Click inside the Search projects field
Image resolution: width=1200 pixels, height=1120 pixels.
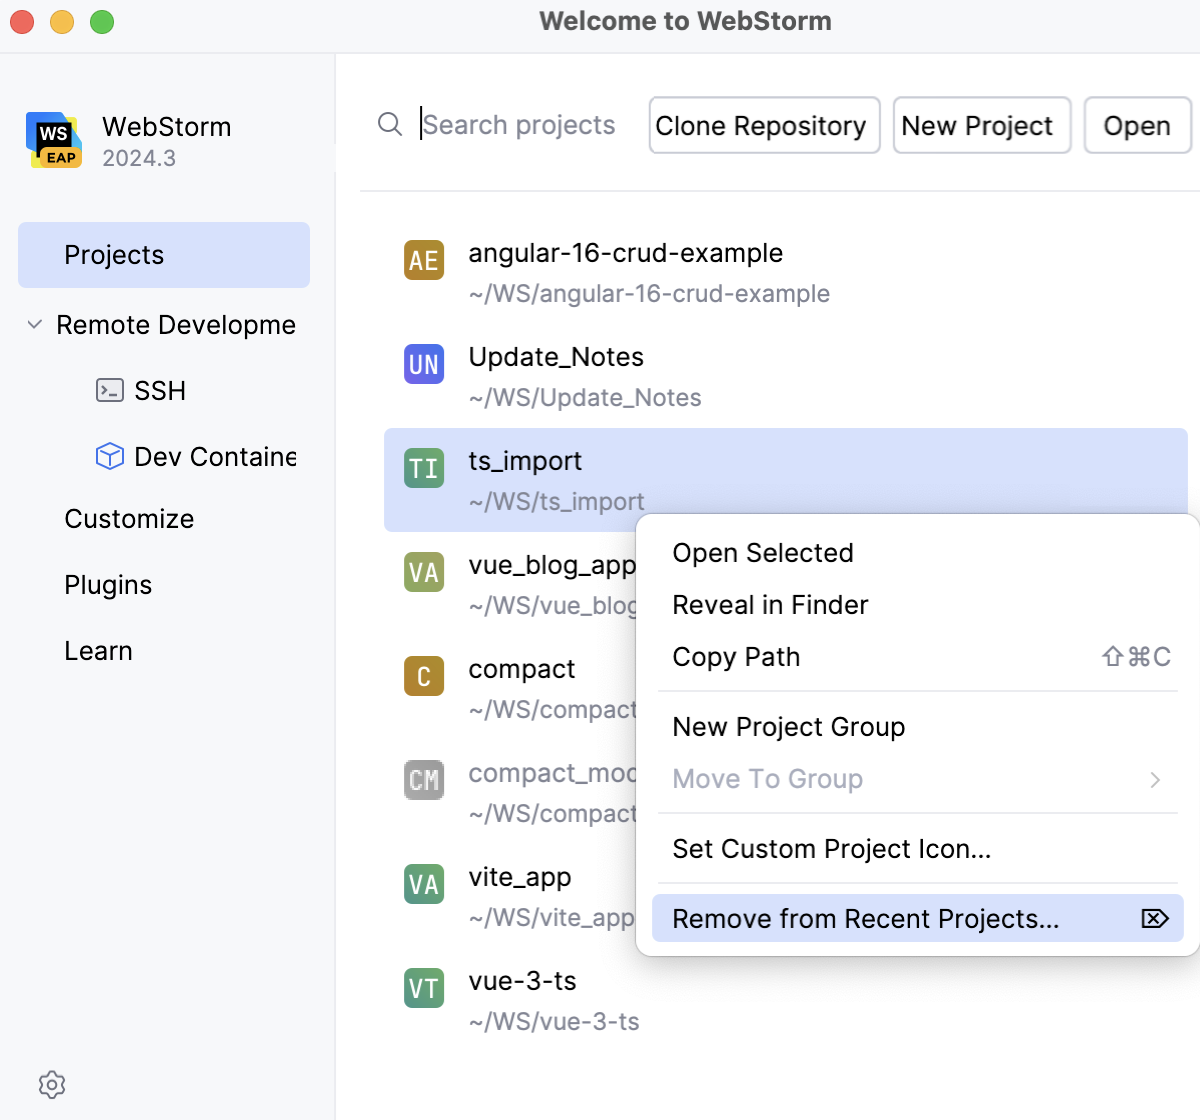pos(519,124)
